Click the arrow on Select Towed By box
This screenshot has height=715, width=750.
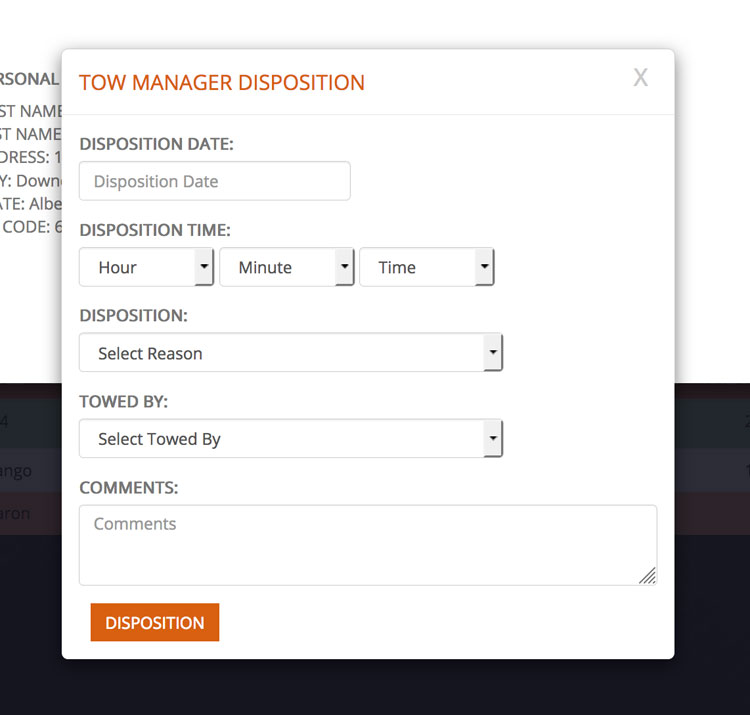click(493, 439)
